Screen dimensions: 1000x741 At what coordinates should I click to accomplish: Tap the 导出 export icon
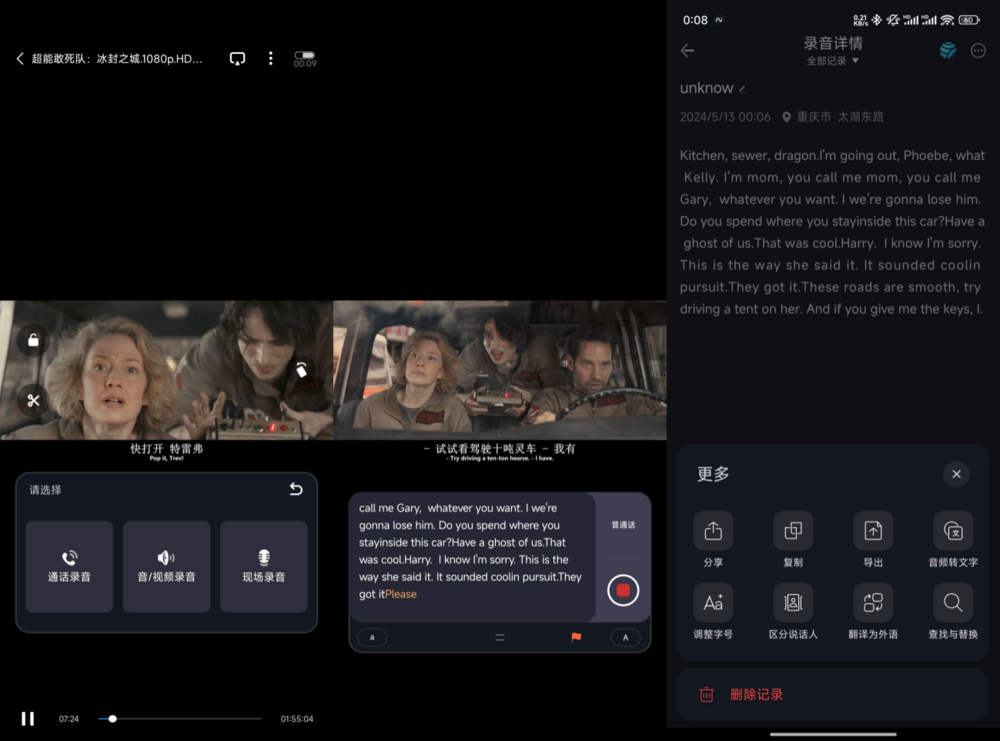coord(873,531)
